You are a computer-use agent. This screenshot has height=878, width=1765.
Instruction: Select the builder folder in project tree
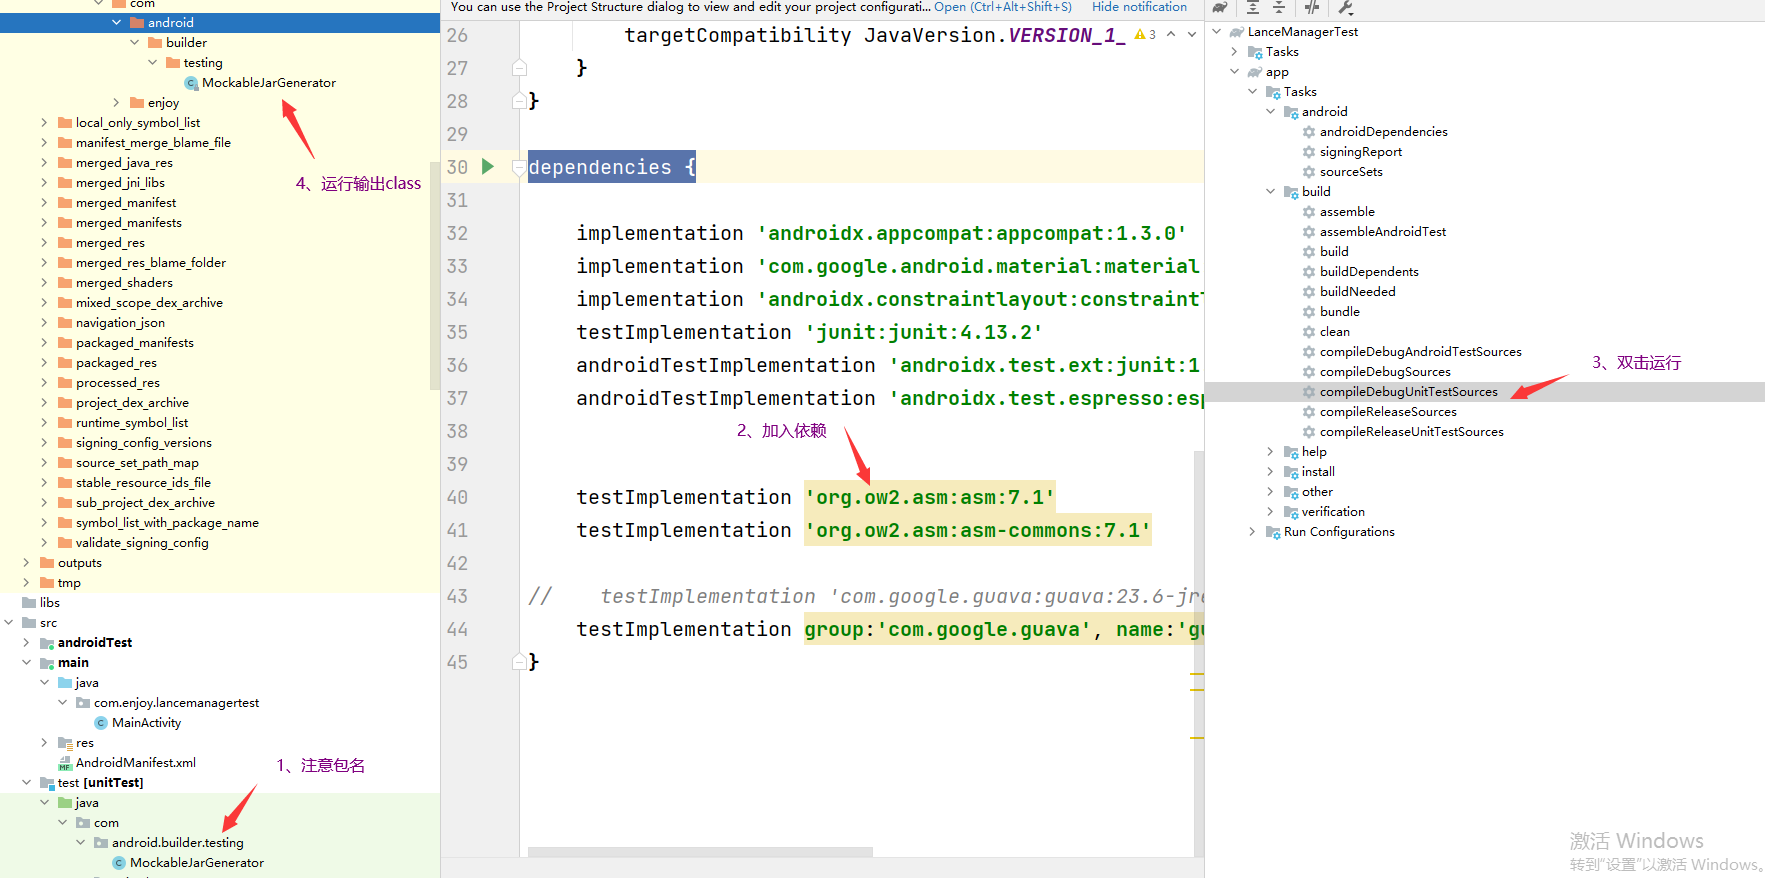coord(186,43)
